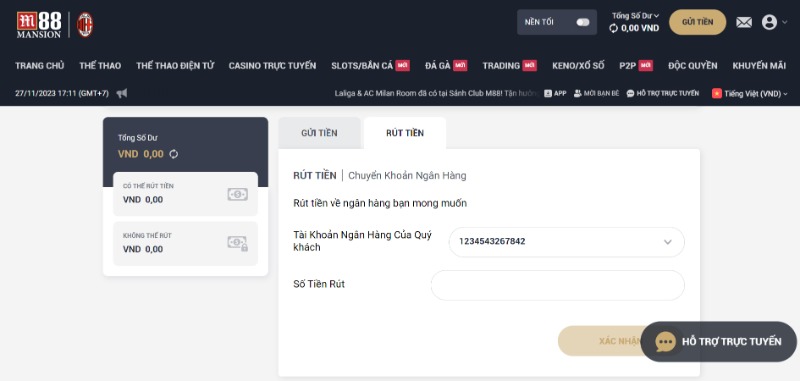The width and height of the screenshot is (800, 381).
Task: Open the user profile avatar icon
Action: click(x=769, y=22)
